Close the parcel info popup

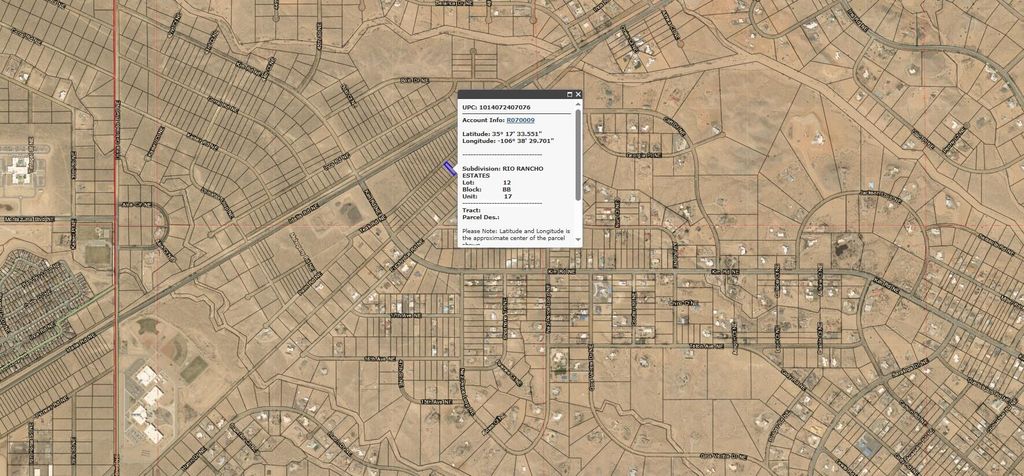(578, 94)
